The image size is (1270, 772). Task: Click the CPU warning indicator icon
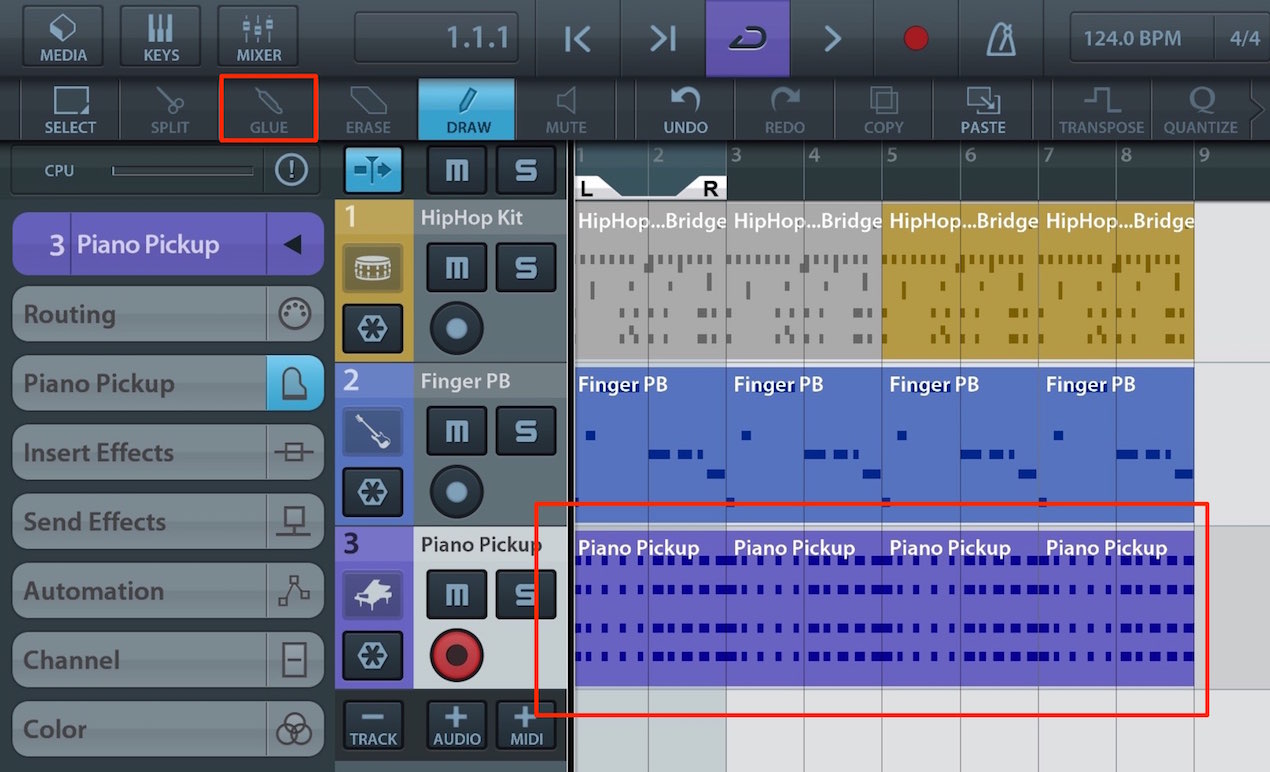pos(291,171)
